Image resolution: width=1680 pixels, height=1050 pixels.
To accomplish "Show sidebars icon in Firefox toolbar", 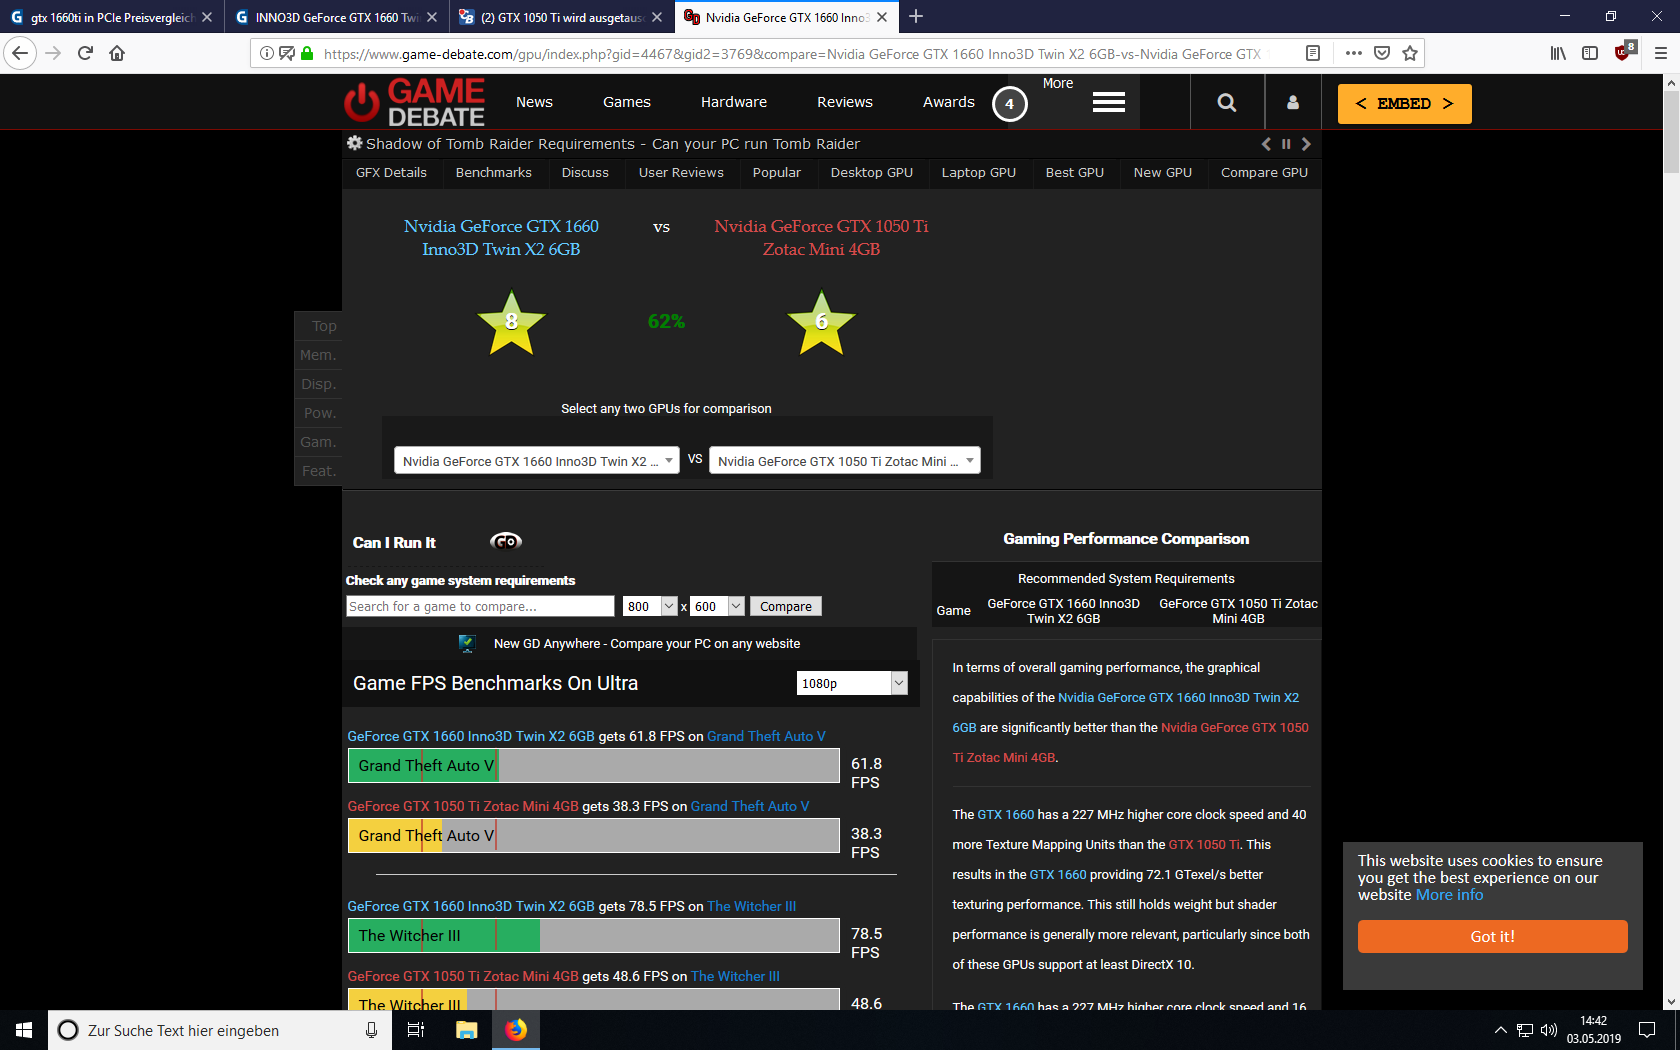I will [x=1590, y=53].
